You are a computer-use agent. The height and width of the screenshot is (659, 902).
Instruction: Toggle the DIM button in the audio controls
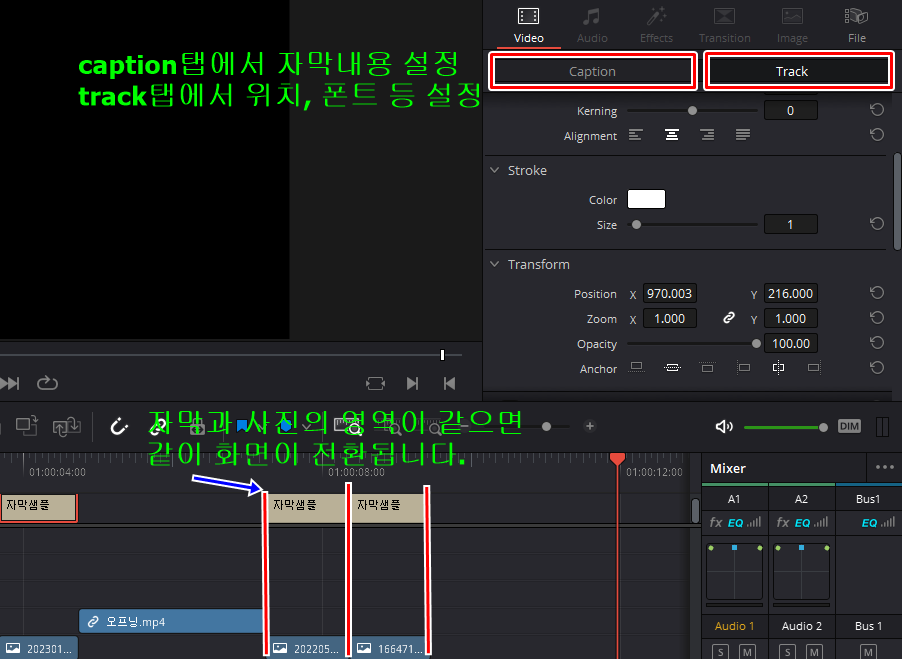coord(849,426)
